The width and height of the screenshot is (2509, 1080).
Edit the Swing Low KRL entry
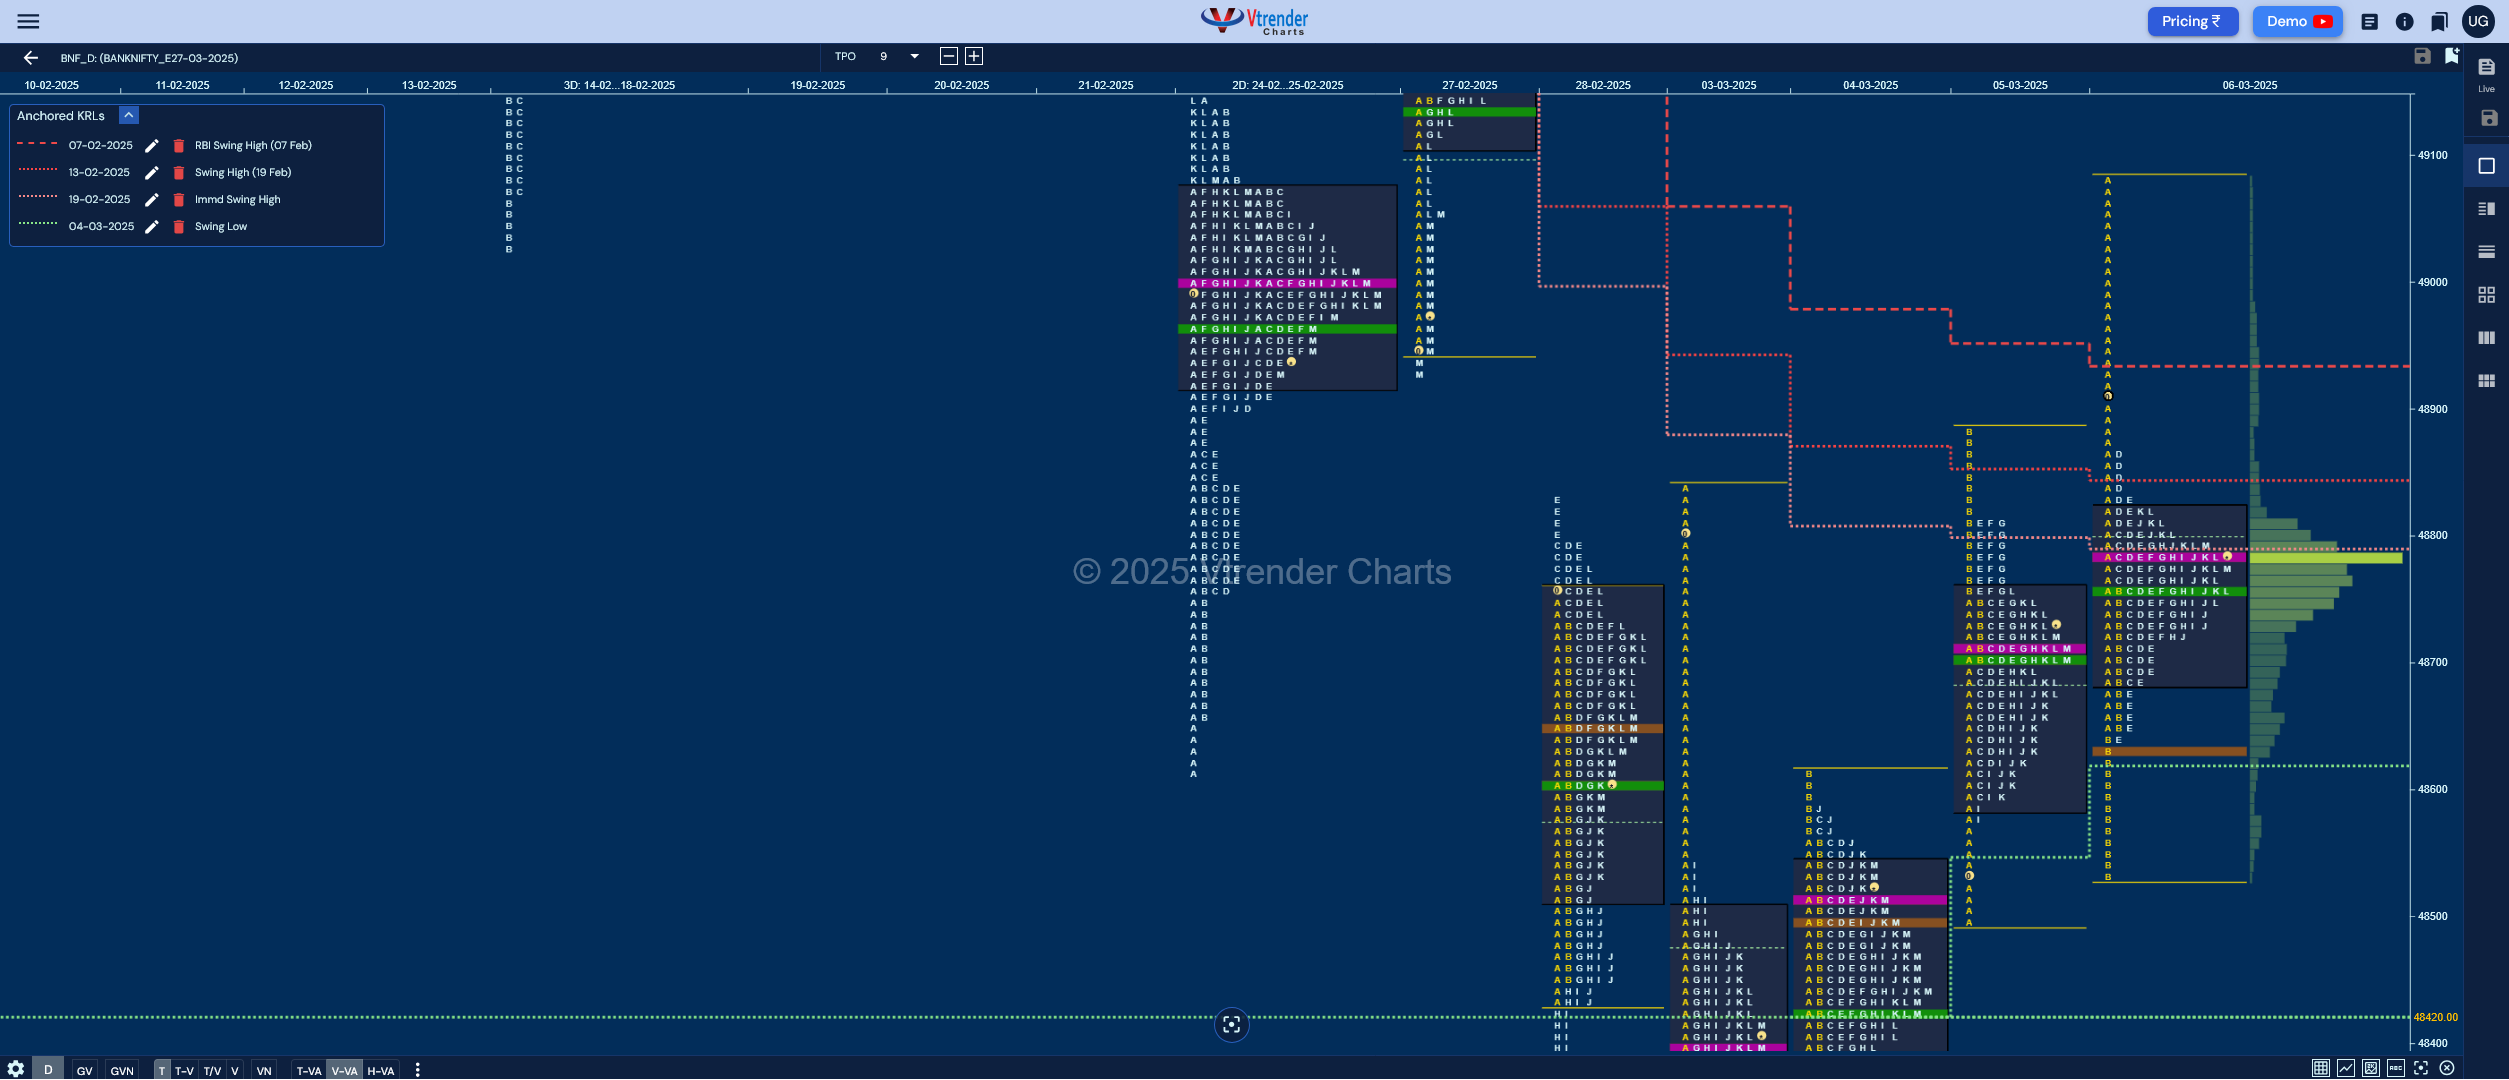tap(152, 227)
